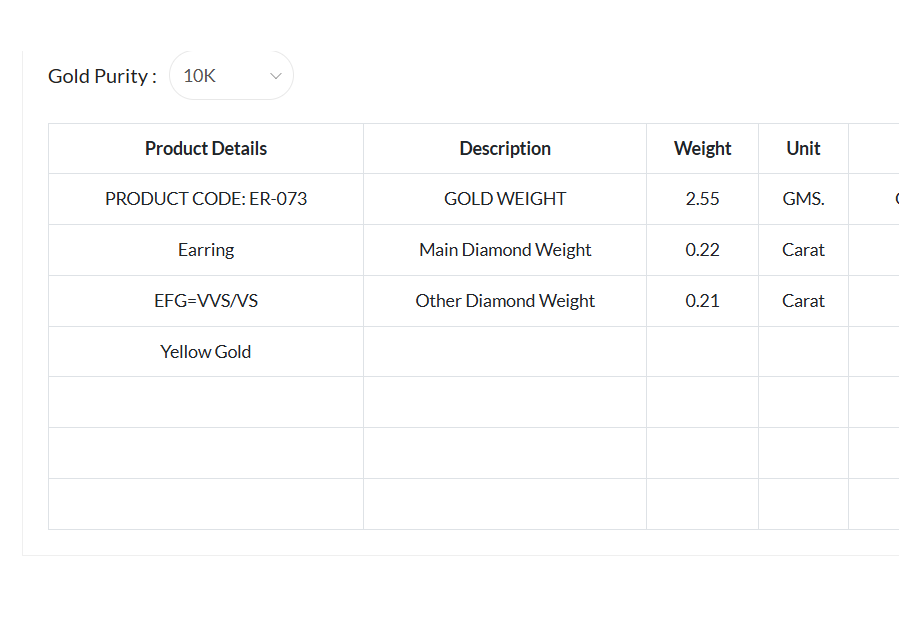Viewport: 899px width, 635px height.
Task: Click the 2.55 gold weight value
Action: pyautogui.click(x=702, y=199)
